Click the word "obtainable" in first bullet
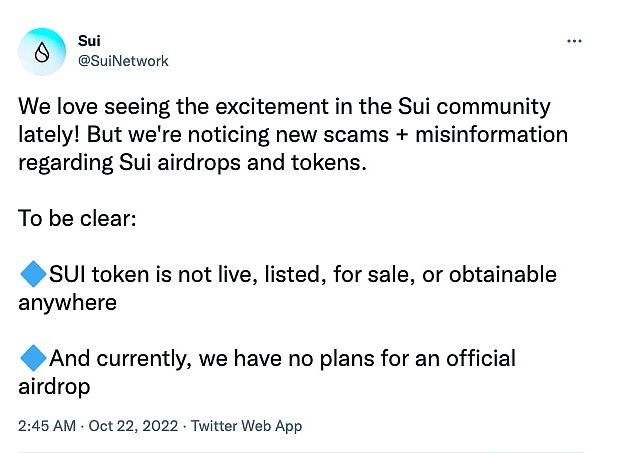 503,274
